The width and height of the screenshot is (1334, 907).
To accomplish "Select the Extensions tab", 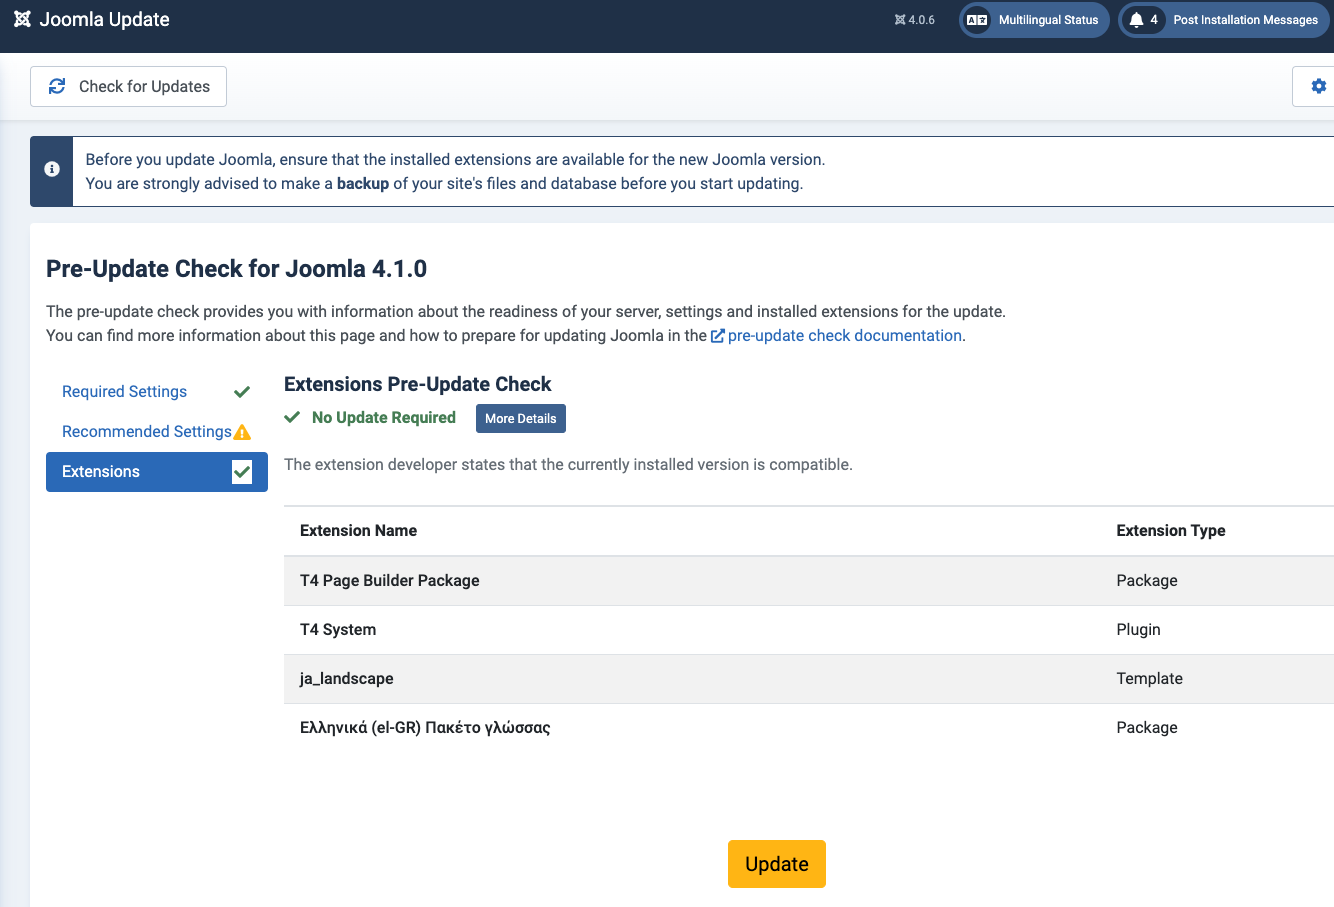I will [101, 472].
